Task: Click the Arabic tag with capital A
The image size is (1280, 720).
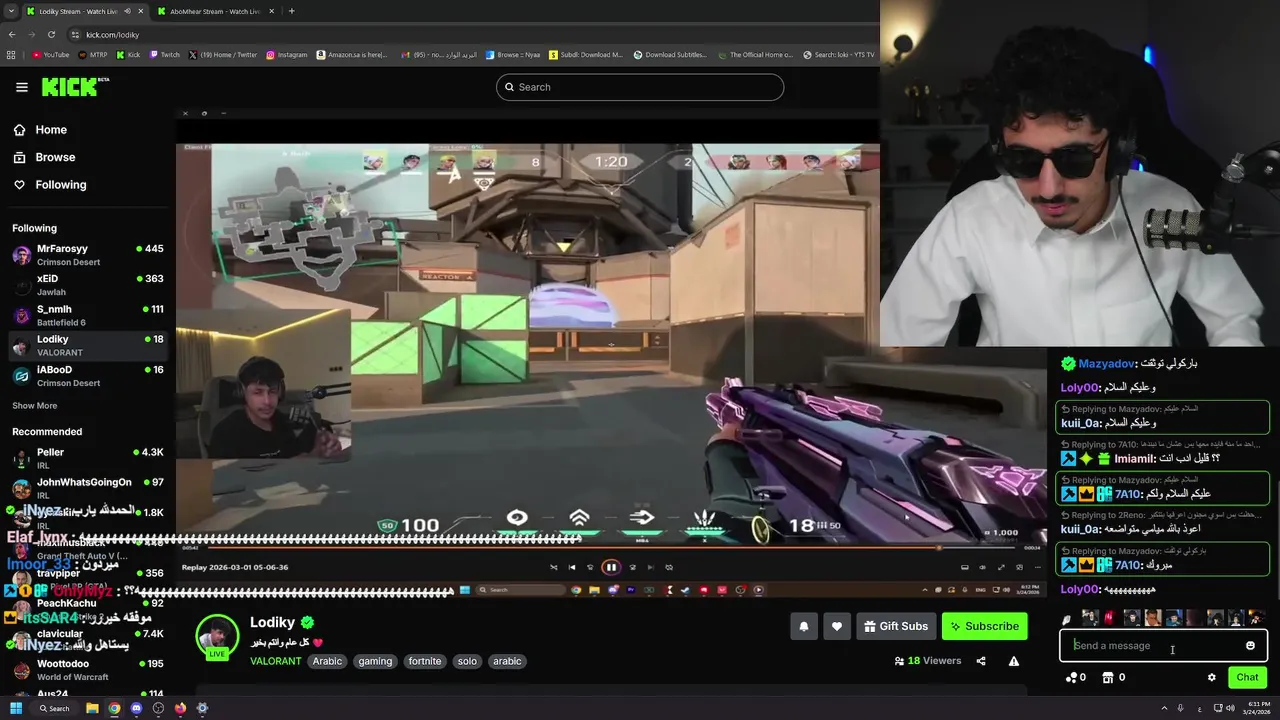Action: tap(327, 661)
